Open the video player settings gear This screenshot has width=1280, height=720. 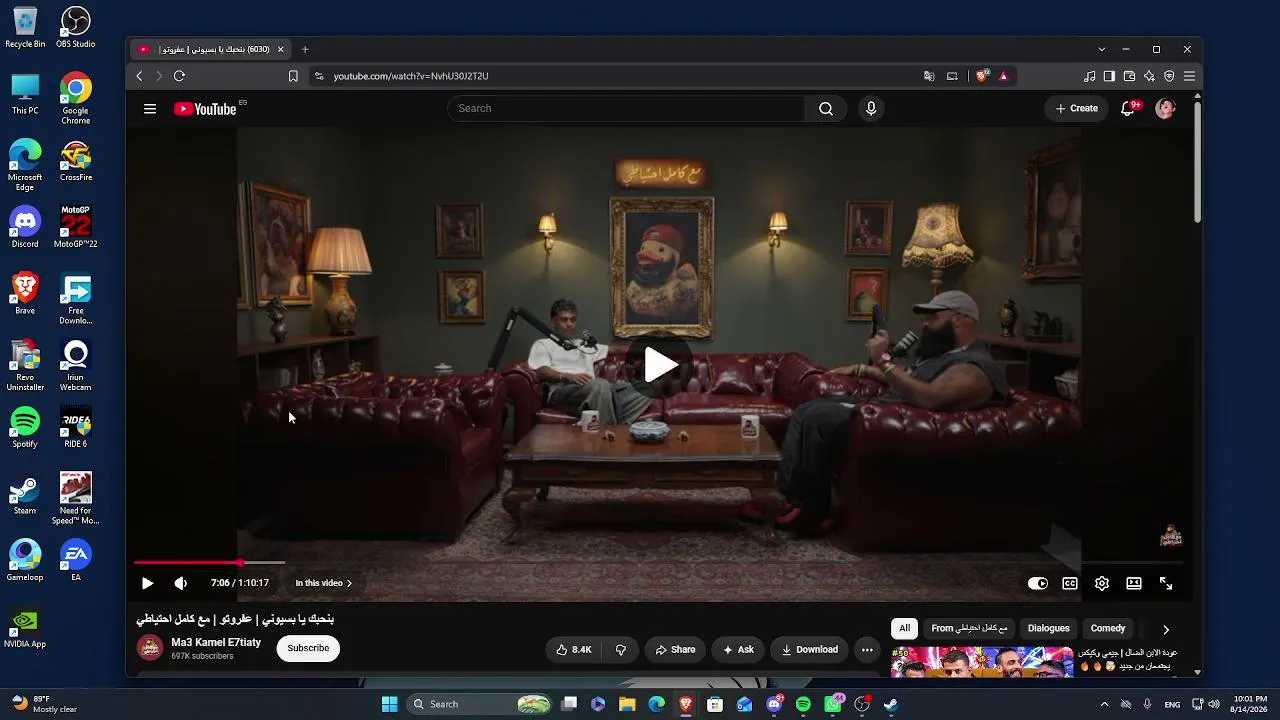click(1102, 583)
